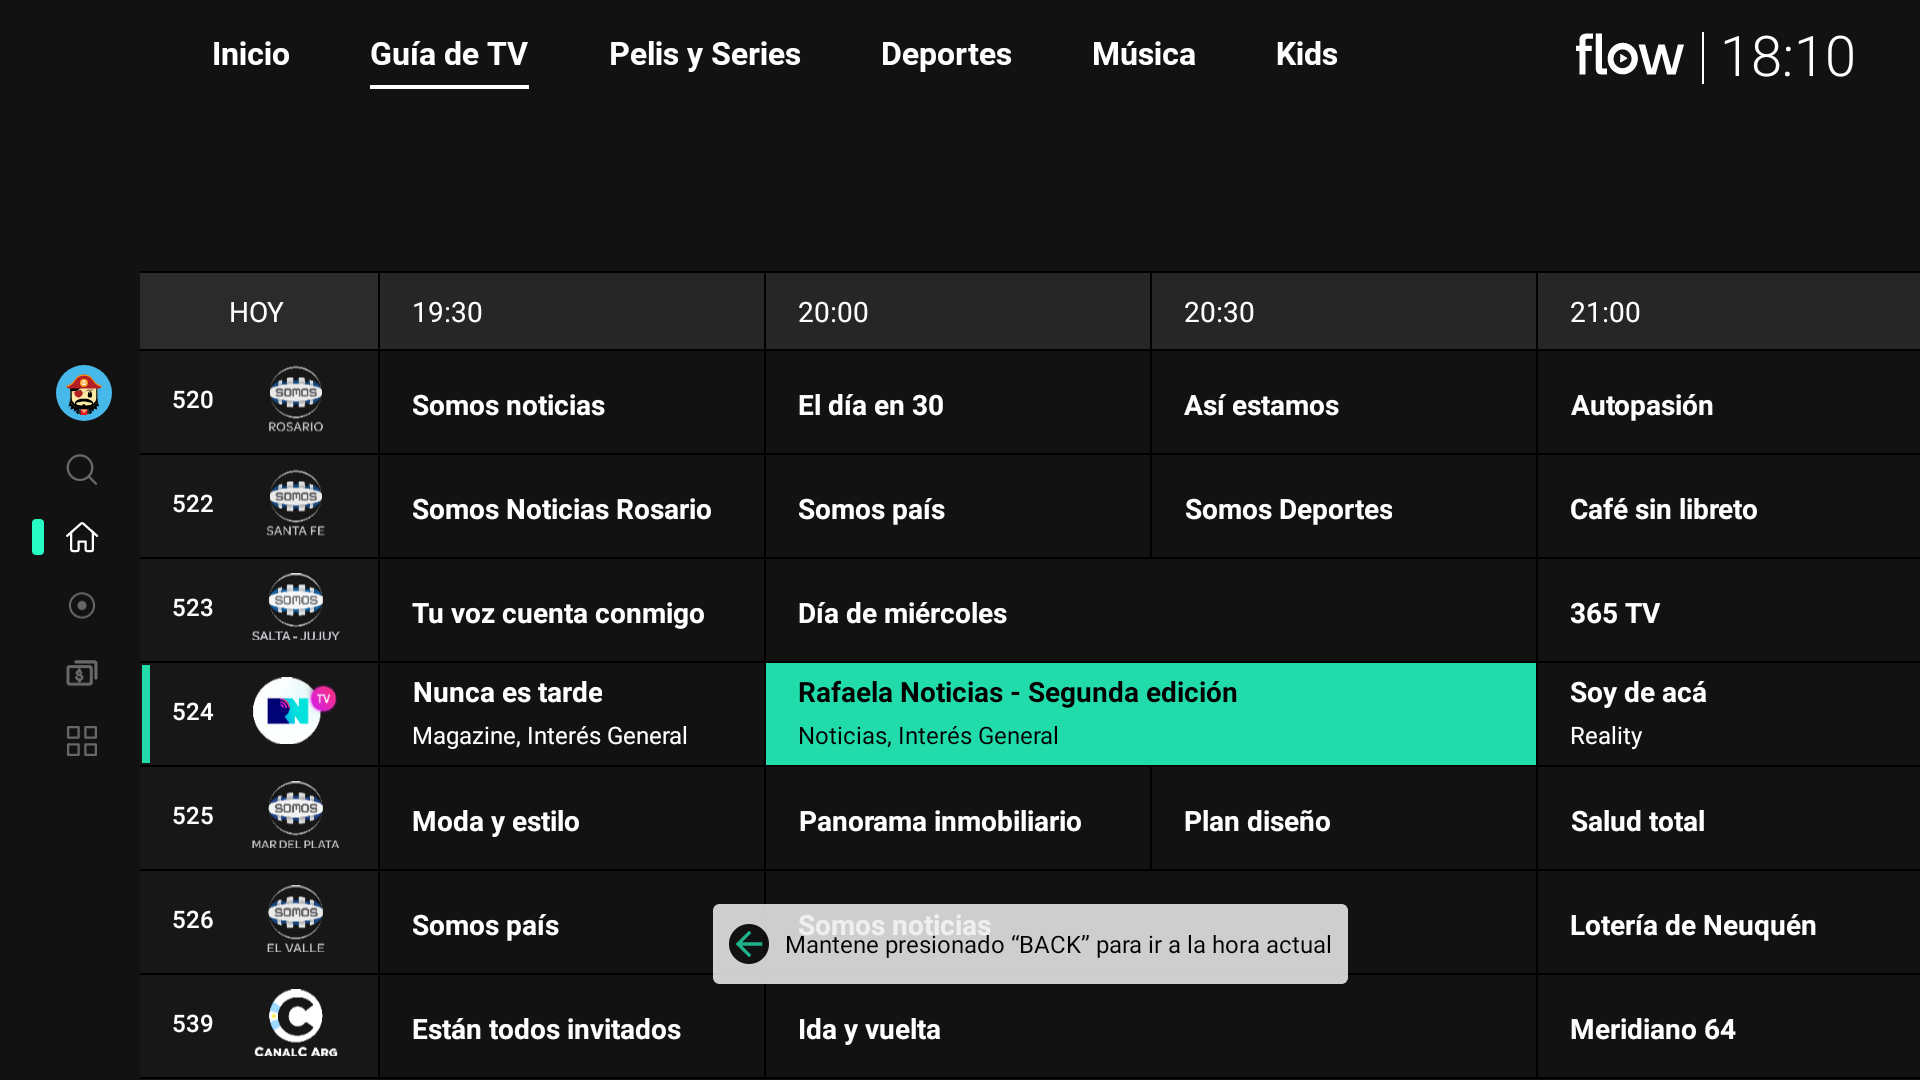Viewport: 1920px width, 1080px height.
Task: Select the home icon in sidebar
Action: [x=82, y=537]
